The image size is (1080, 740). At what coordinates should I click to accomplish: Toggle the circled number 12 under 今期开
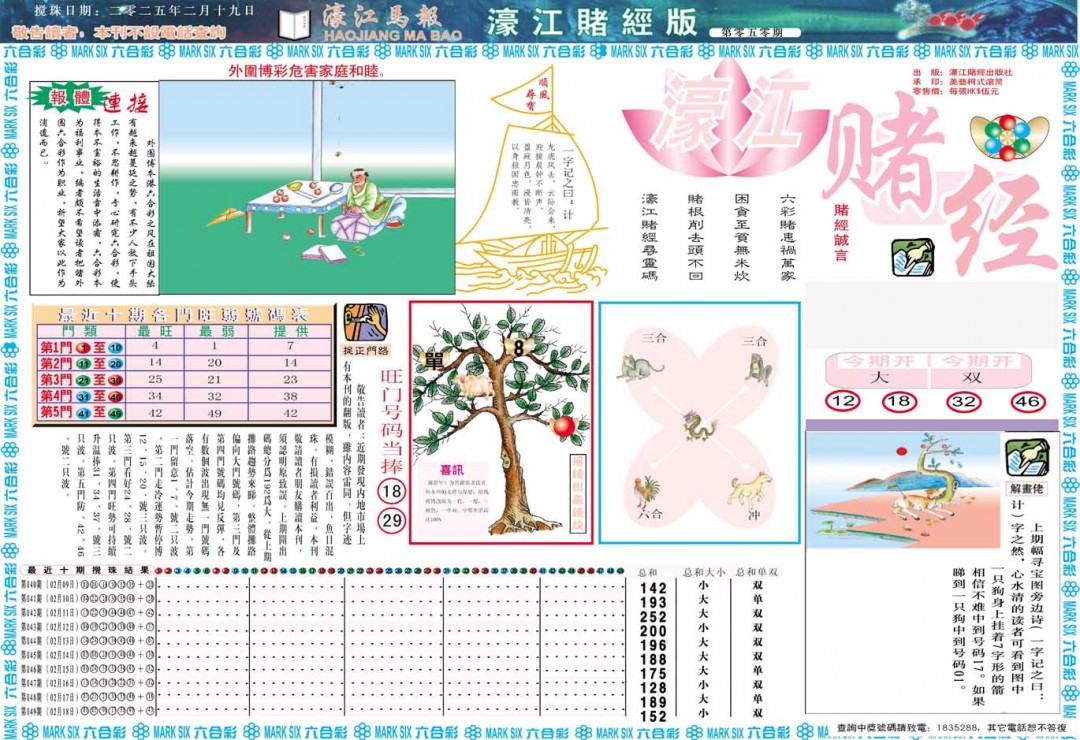(843, 401)
